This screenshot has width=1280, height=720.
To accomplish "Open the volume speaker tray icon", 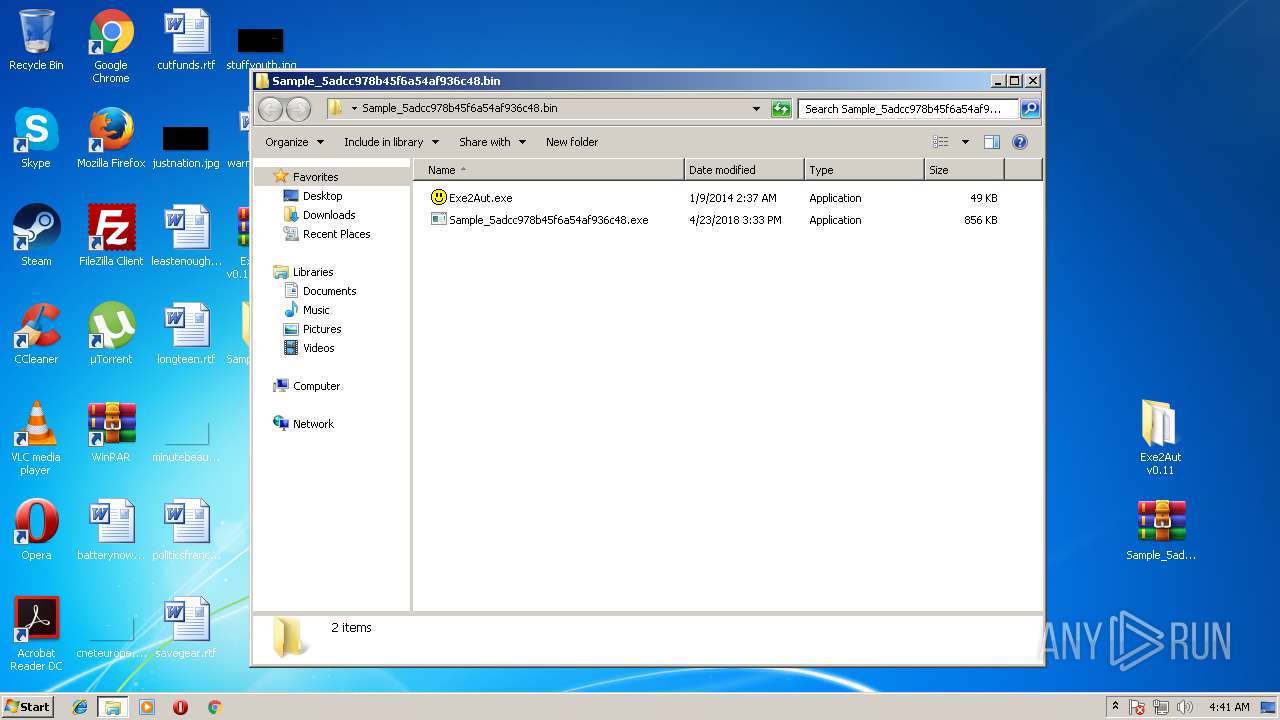I will (1185, 707).
